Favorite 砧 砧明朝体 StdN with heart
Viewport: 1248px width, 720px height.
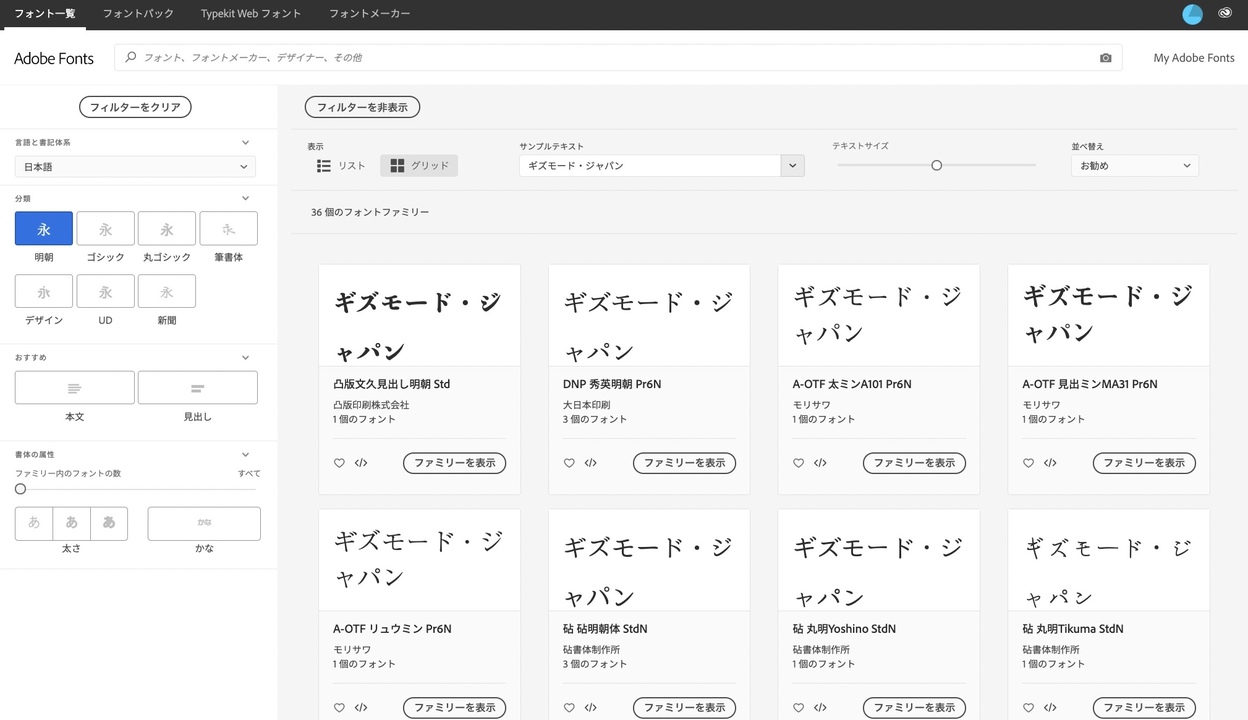(x=569, y=708)
